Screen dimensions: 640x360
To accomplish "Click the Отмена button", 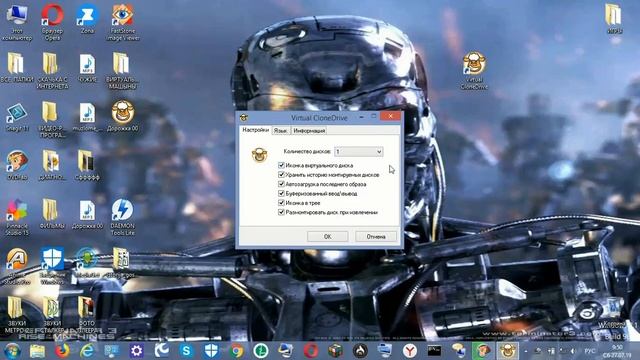I will click(376, 236).
